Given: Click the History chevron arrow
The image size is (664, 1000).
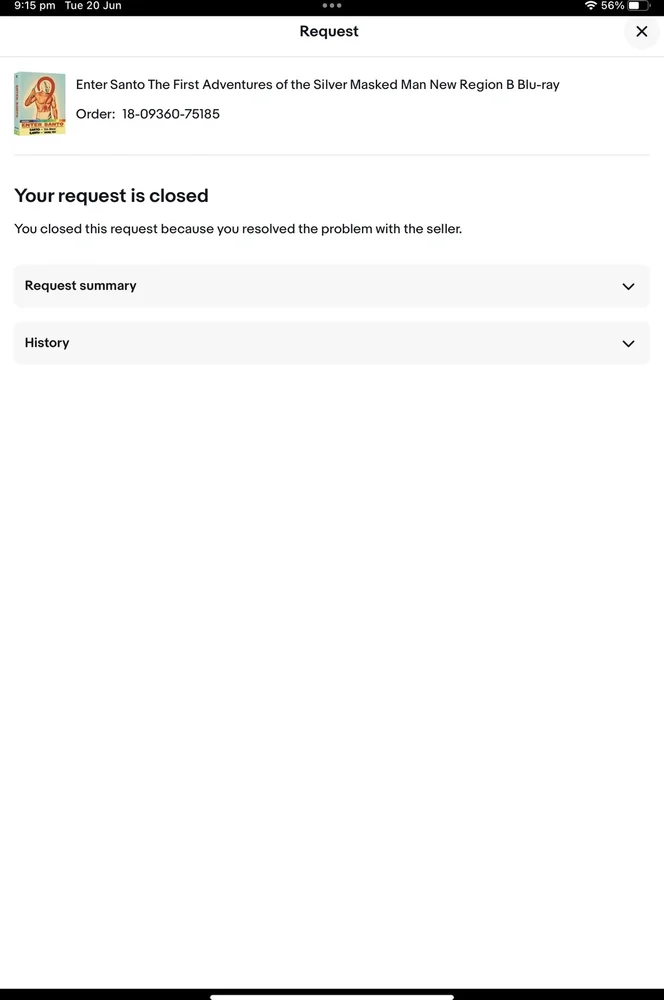Looking at the screenshot, I should 628,344.
